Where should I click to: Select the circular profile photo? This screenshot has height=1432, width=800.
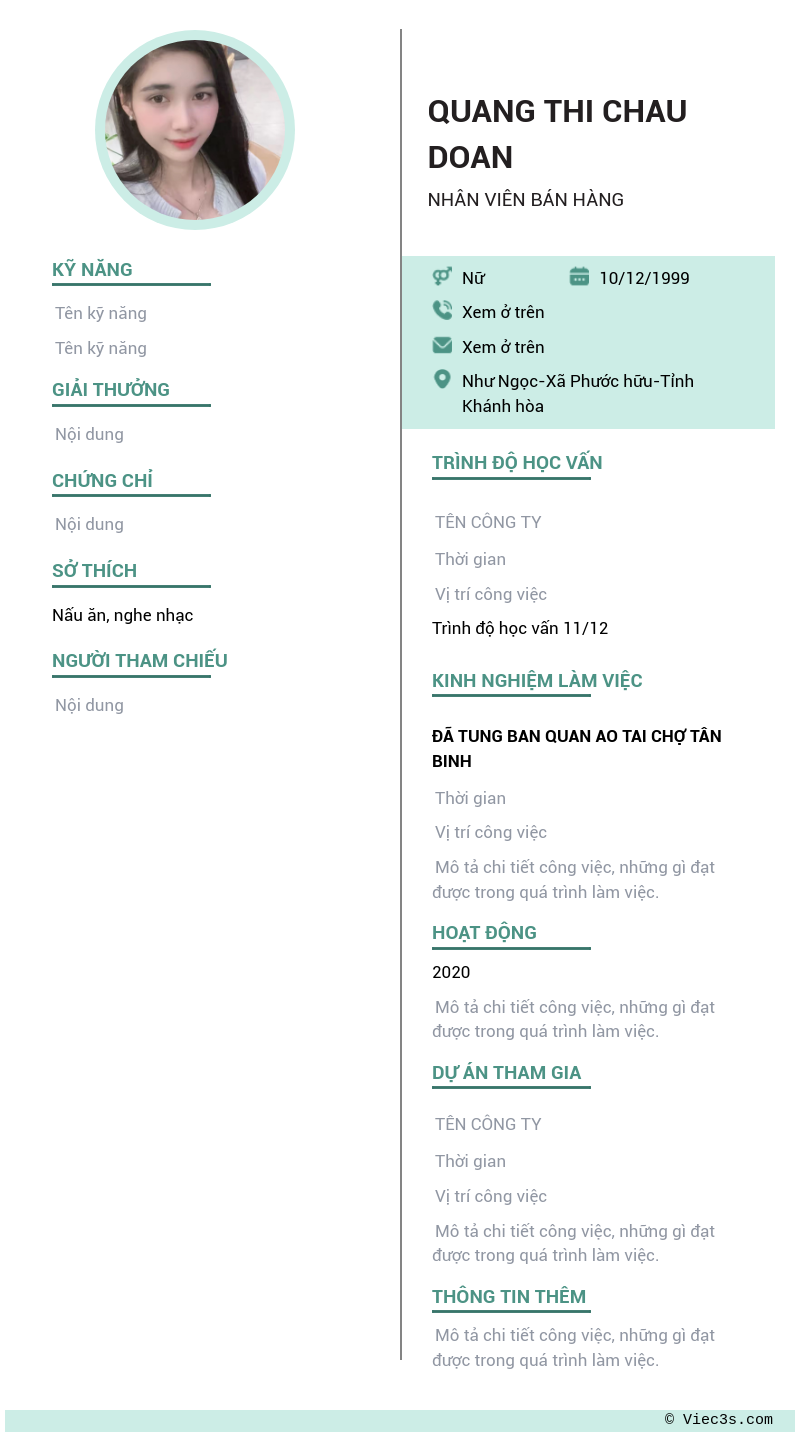(195, 130)
